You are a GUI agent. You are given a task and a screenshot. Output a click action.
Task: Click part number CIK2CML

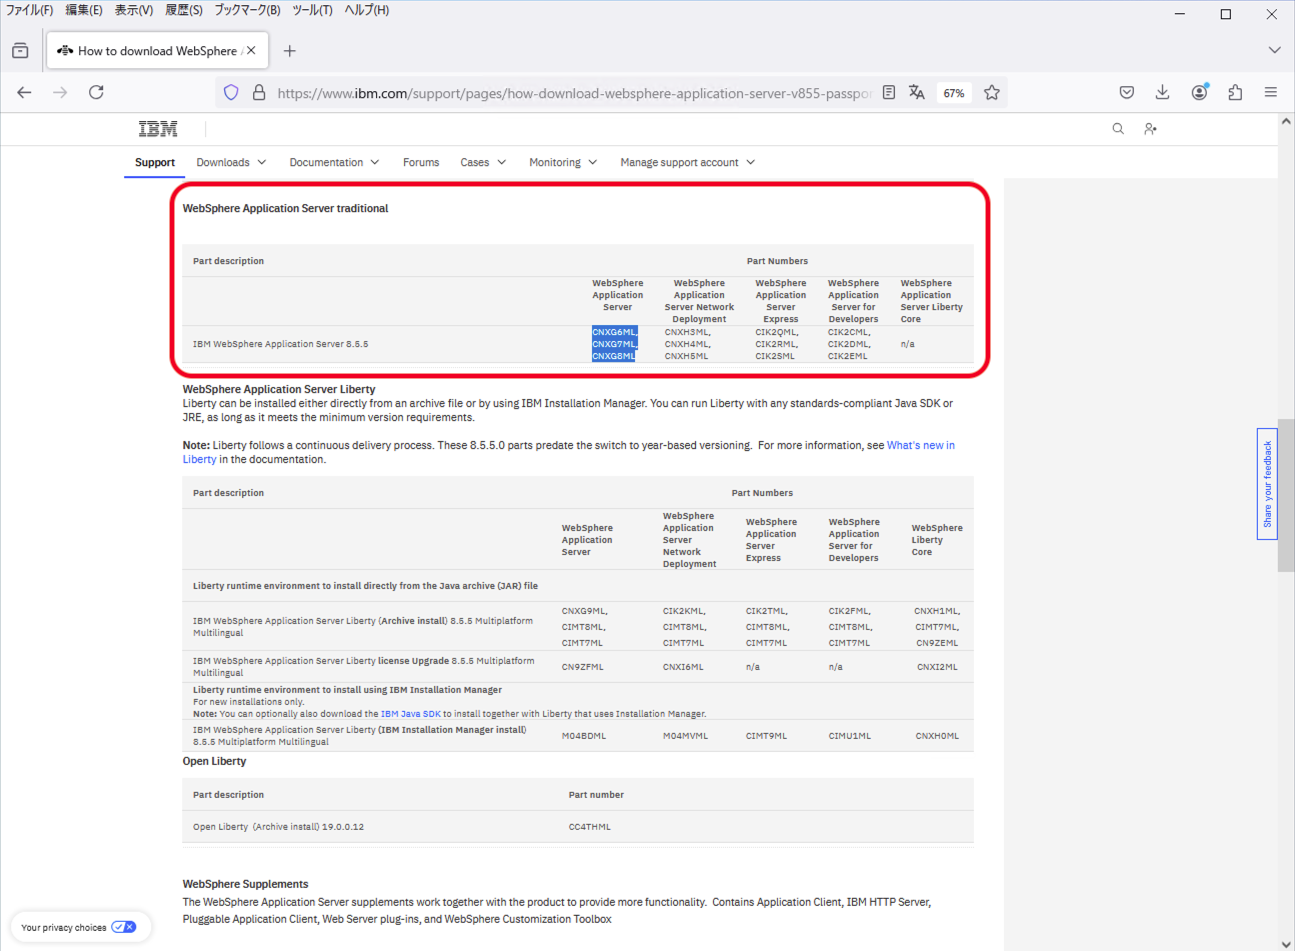(x=849, y=332)
